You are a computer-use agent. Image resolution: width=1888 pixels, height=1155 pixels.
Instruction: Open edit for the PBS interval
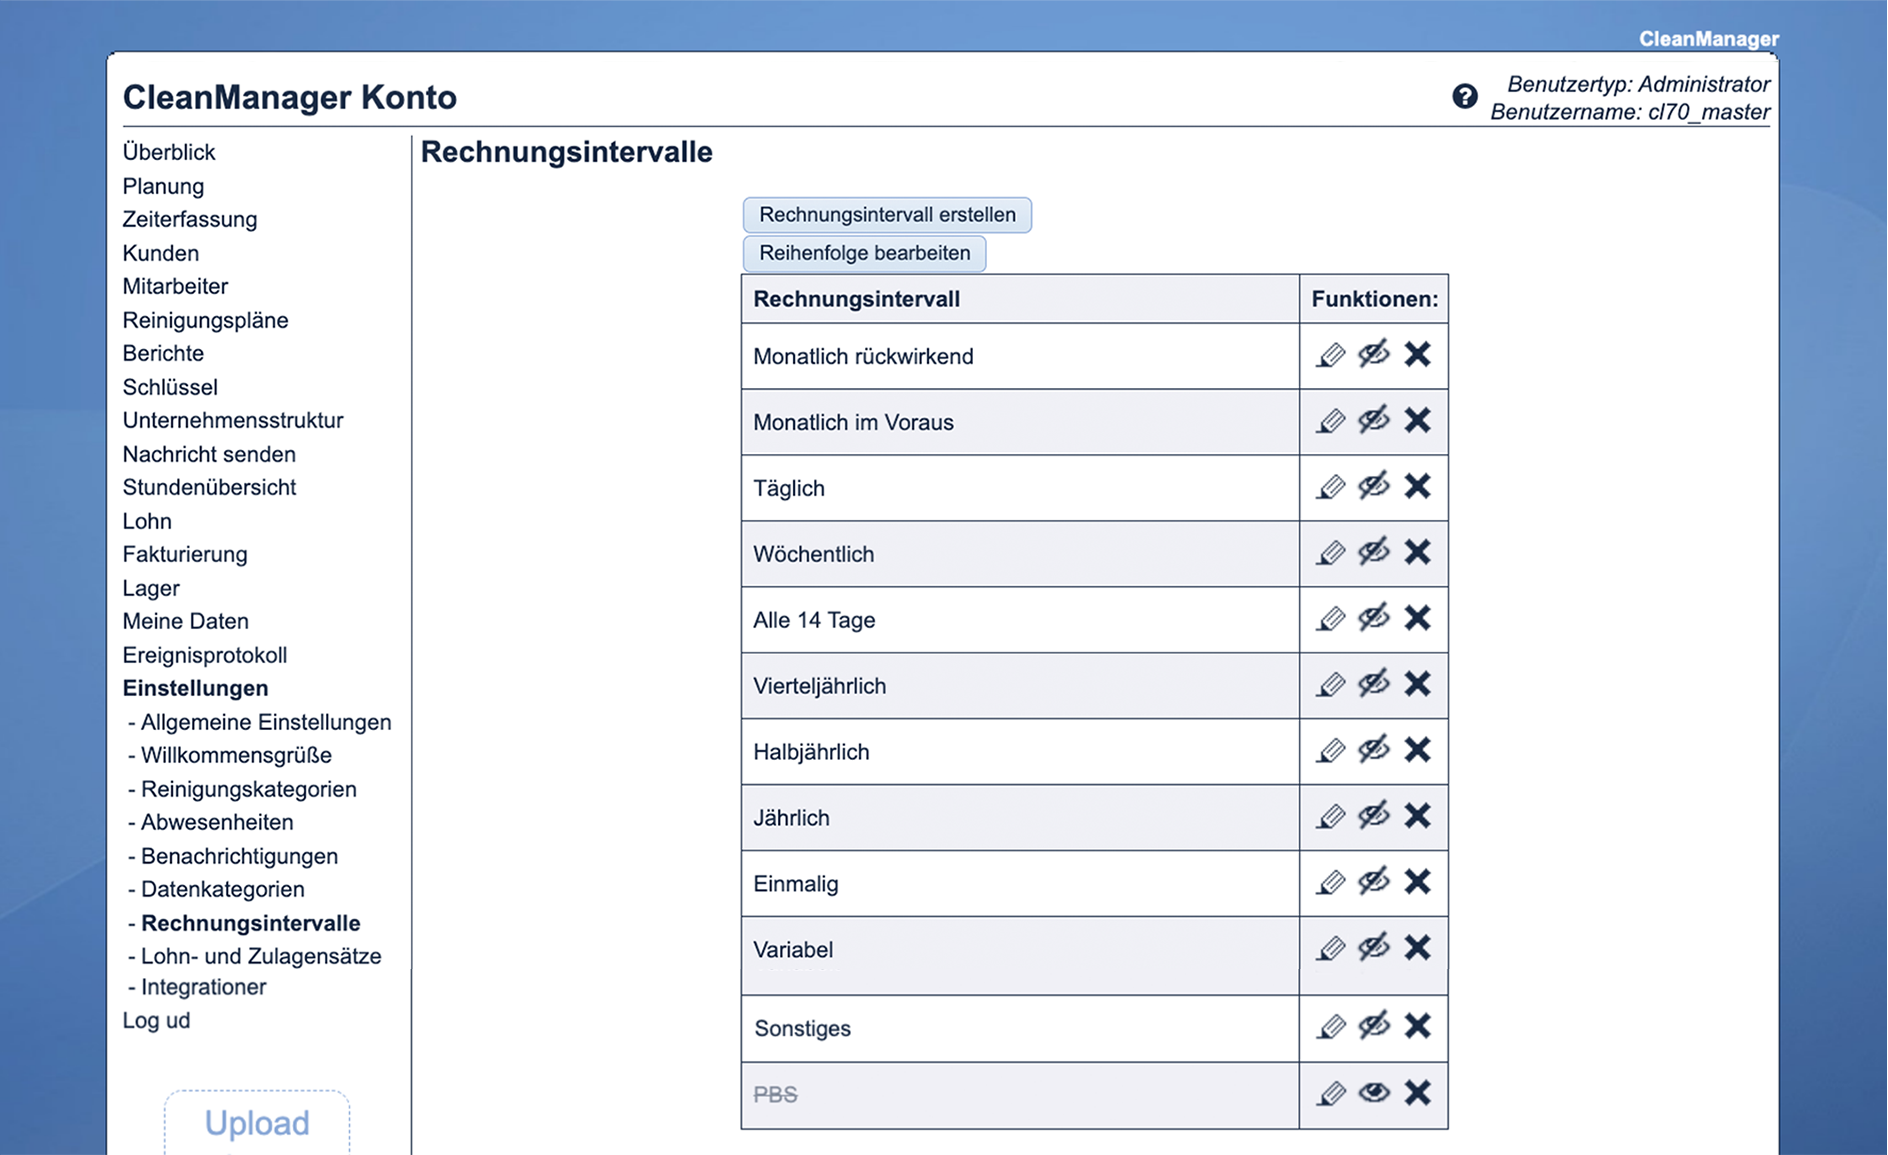[x=1330, y=1094]
